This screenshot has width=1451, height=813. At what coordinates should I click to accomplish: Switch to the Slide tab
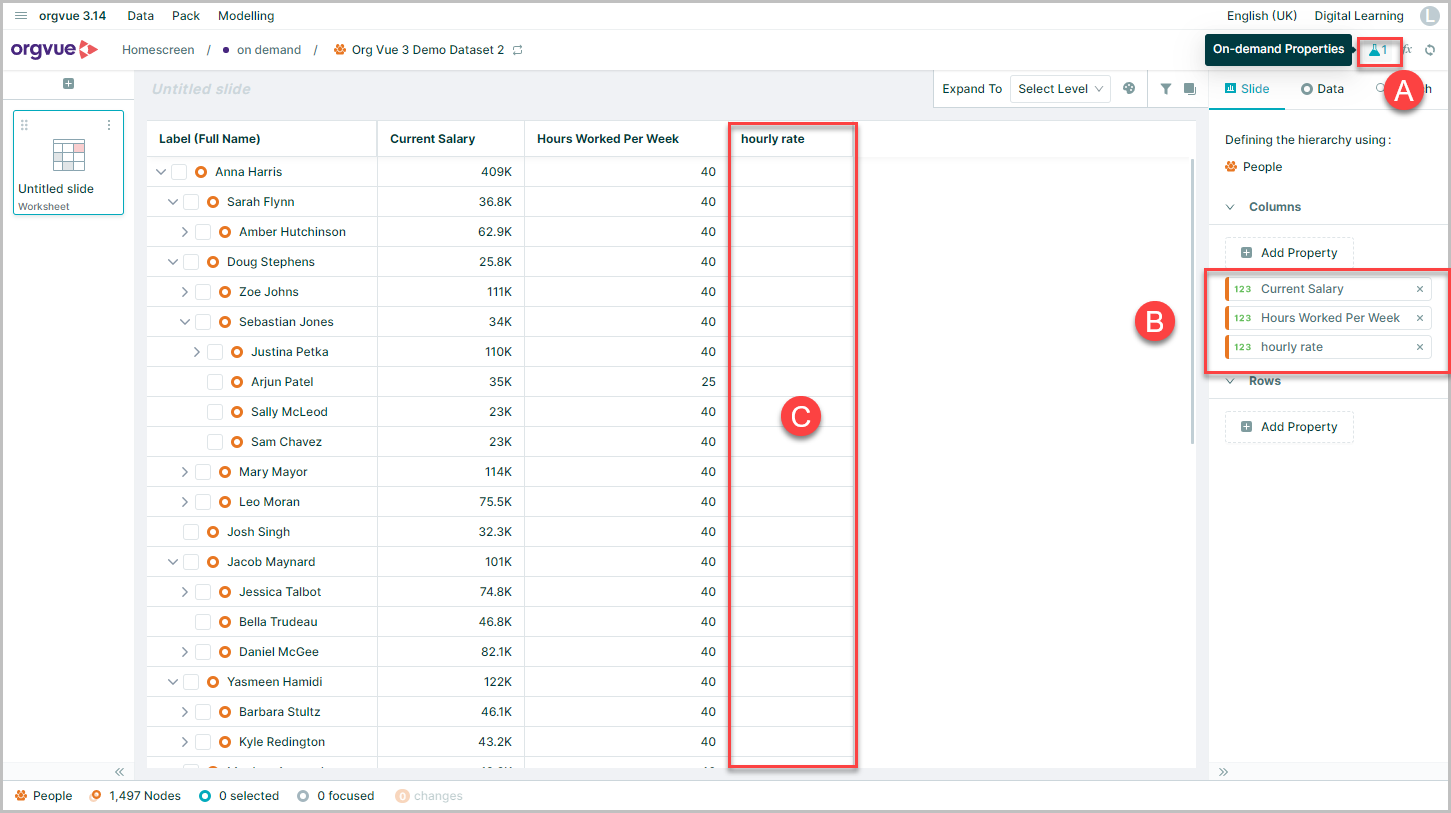pyautogui.click(x=1247, y=89)
